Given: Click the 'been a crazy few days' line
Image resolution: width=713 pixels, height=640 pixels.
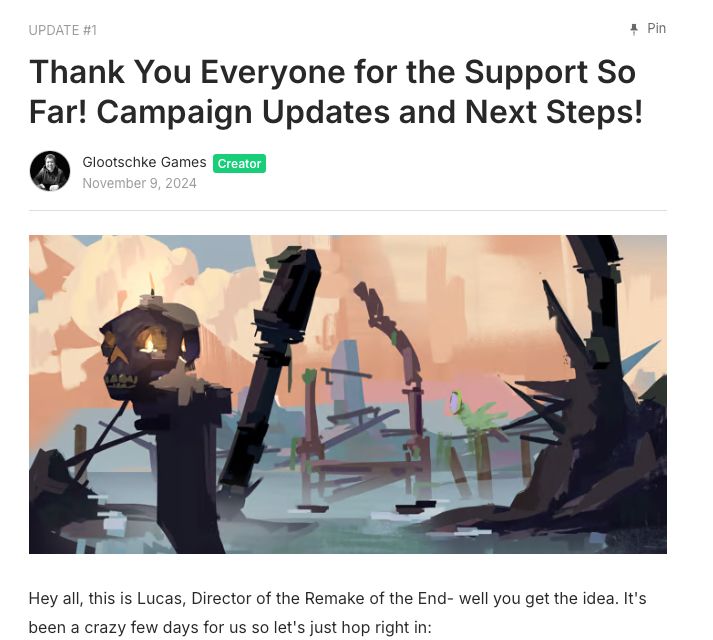Looking at the screenshot, I should [x=230, y=628].
